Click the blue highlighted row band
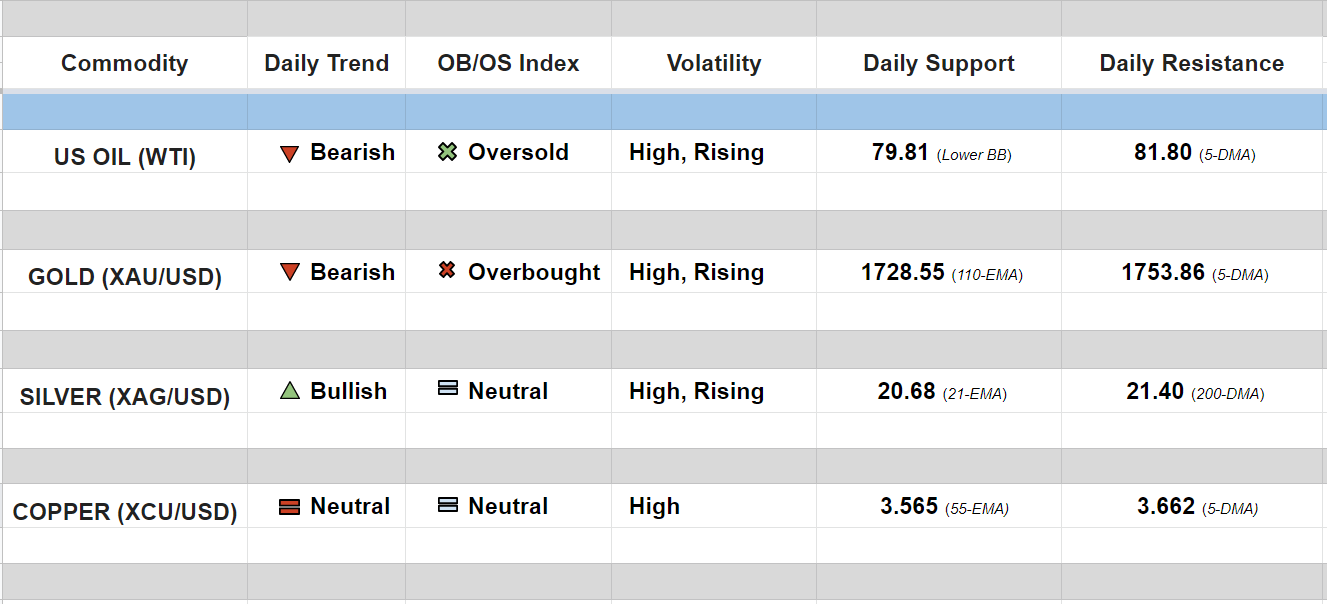This screenshot has height=604, width=1327. tap(663, 111)
